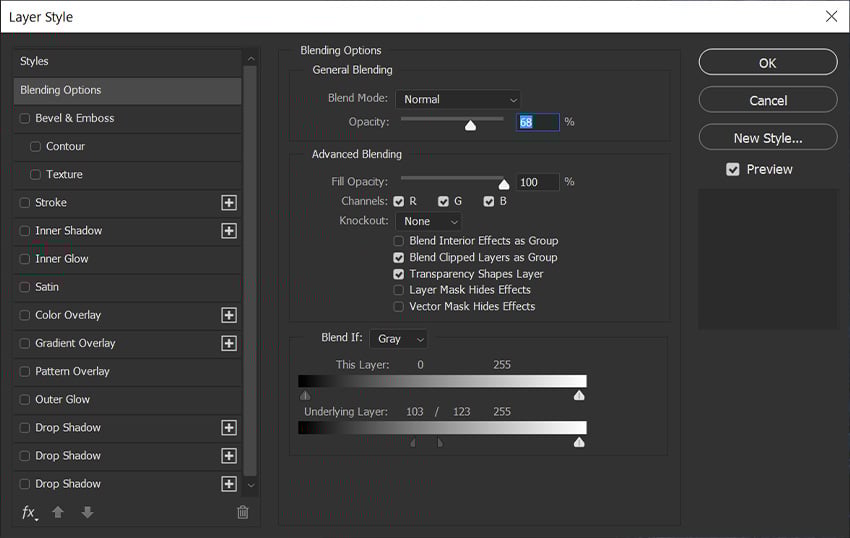The width and height of the screenshot is (850, 538).
Task: Click the Fill Opacity slider handle
Action: [504, 184]
